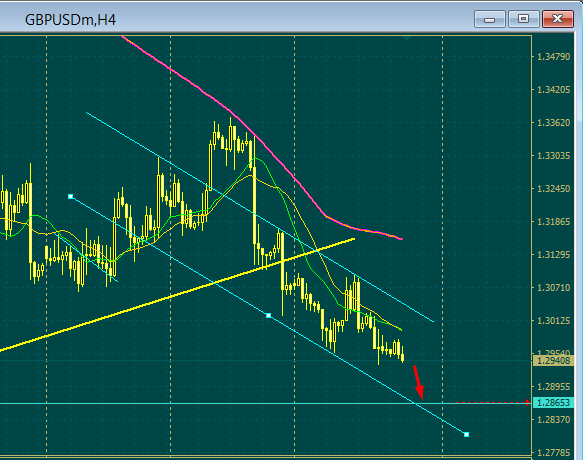Image resolution: width=583 pixels, height=460 pixels.
Task: Click the channel line's middle anchor point
Action: tap(268, 316)
